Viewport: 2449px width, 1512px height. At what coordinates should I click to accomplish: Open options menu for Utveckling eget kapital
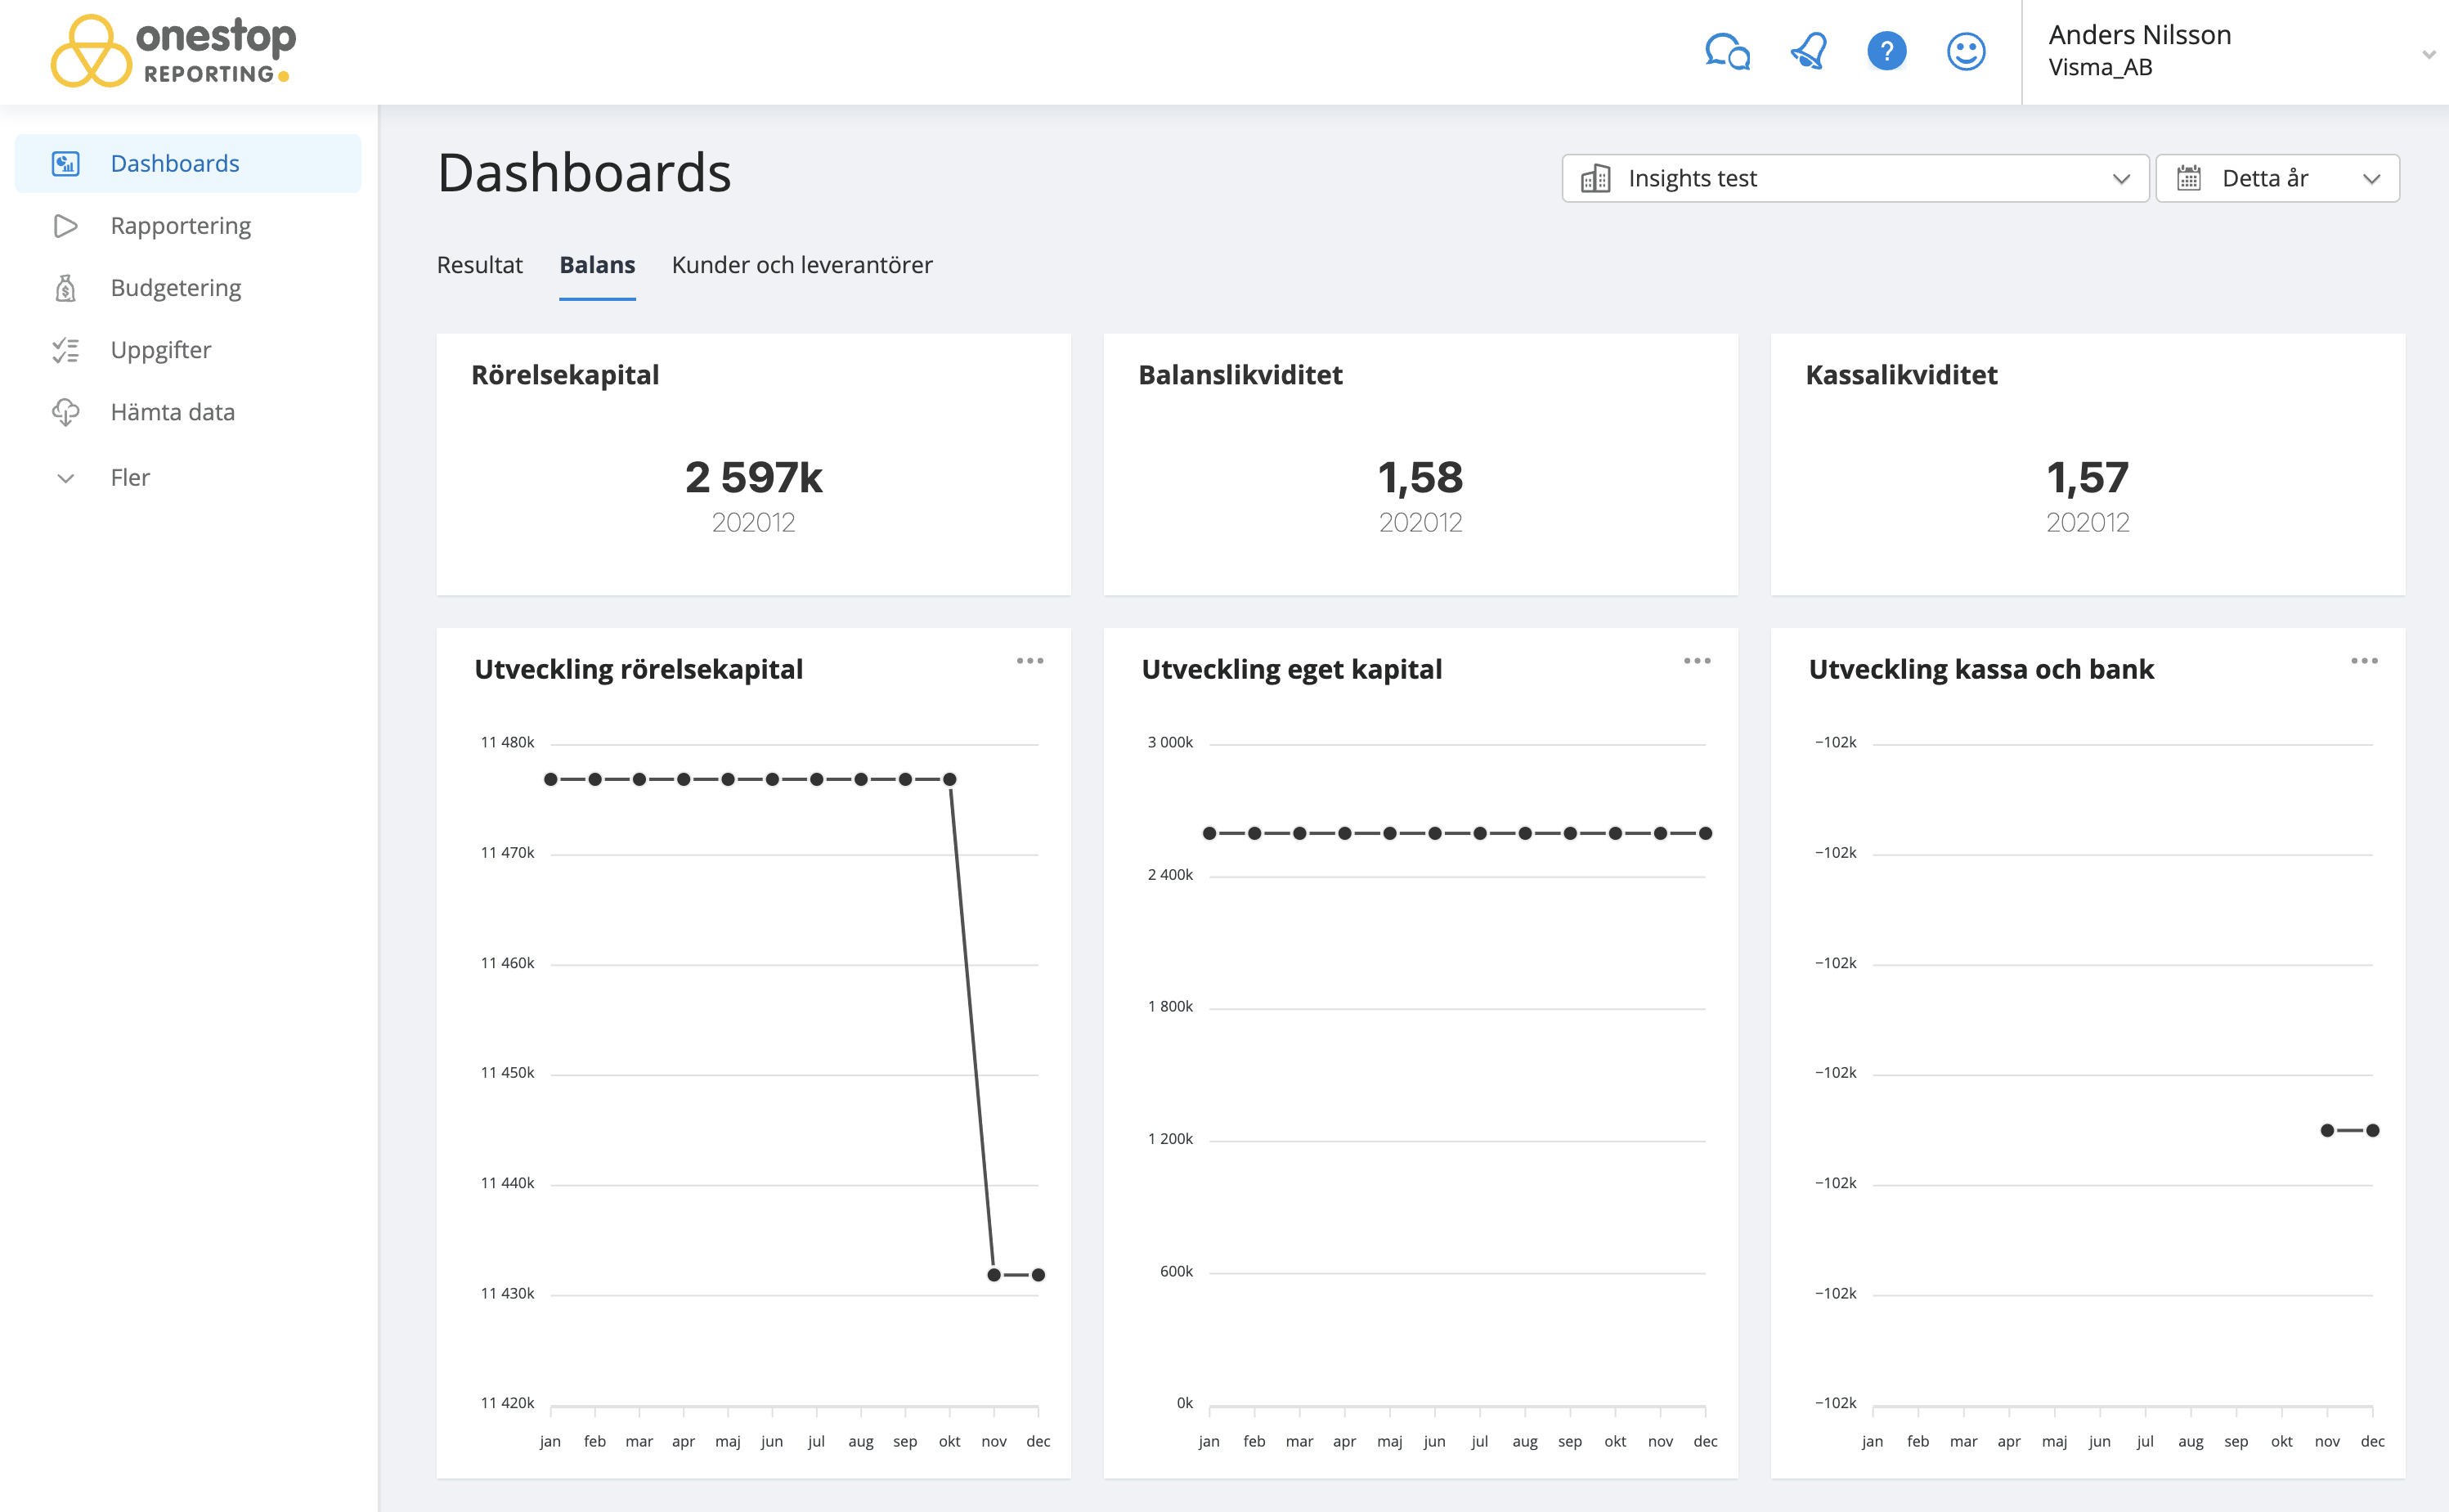click(x=1697, y=661)
